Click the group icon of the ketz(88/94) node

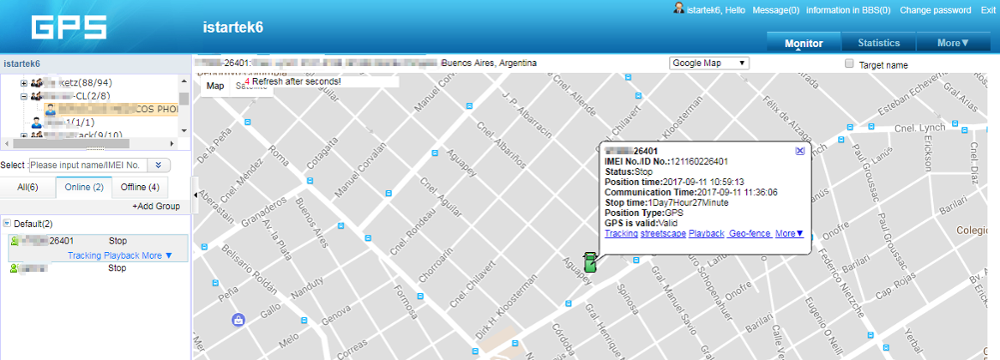36,84
